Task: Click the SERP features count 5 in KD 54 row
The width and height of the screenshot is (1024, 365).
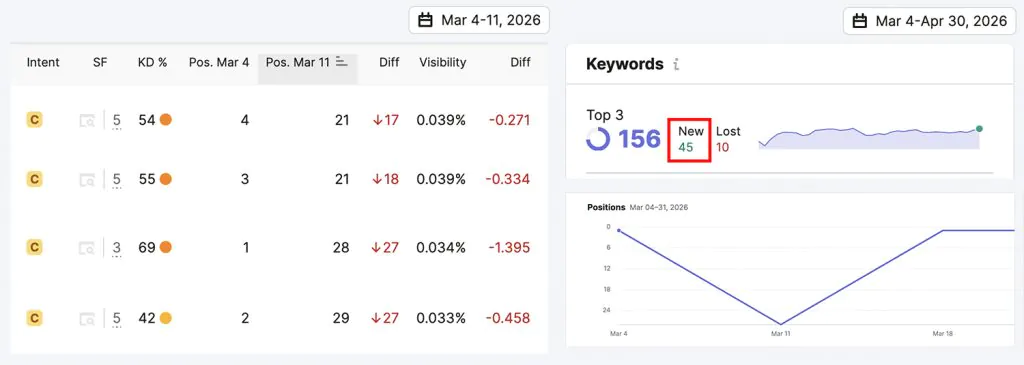Action: (117, 121)
